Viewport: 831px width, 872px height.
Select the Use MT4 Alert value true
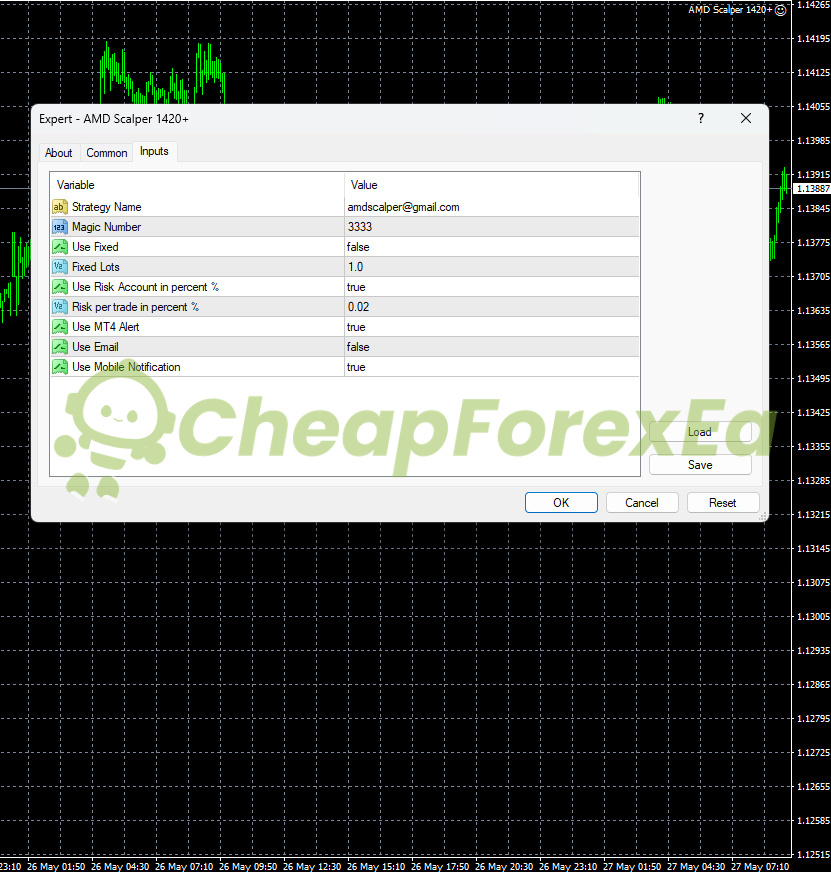[356, 327]
